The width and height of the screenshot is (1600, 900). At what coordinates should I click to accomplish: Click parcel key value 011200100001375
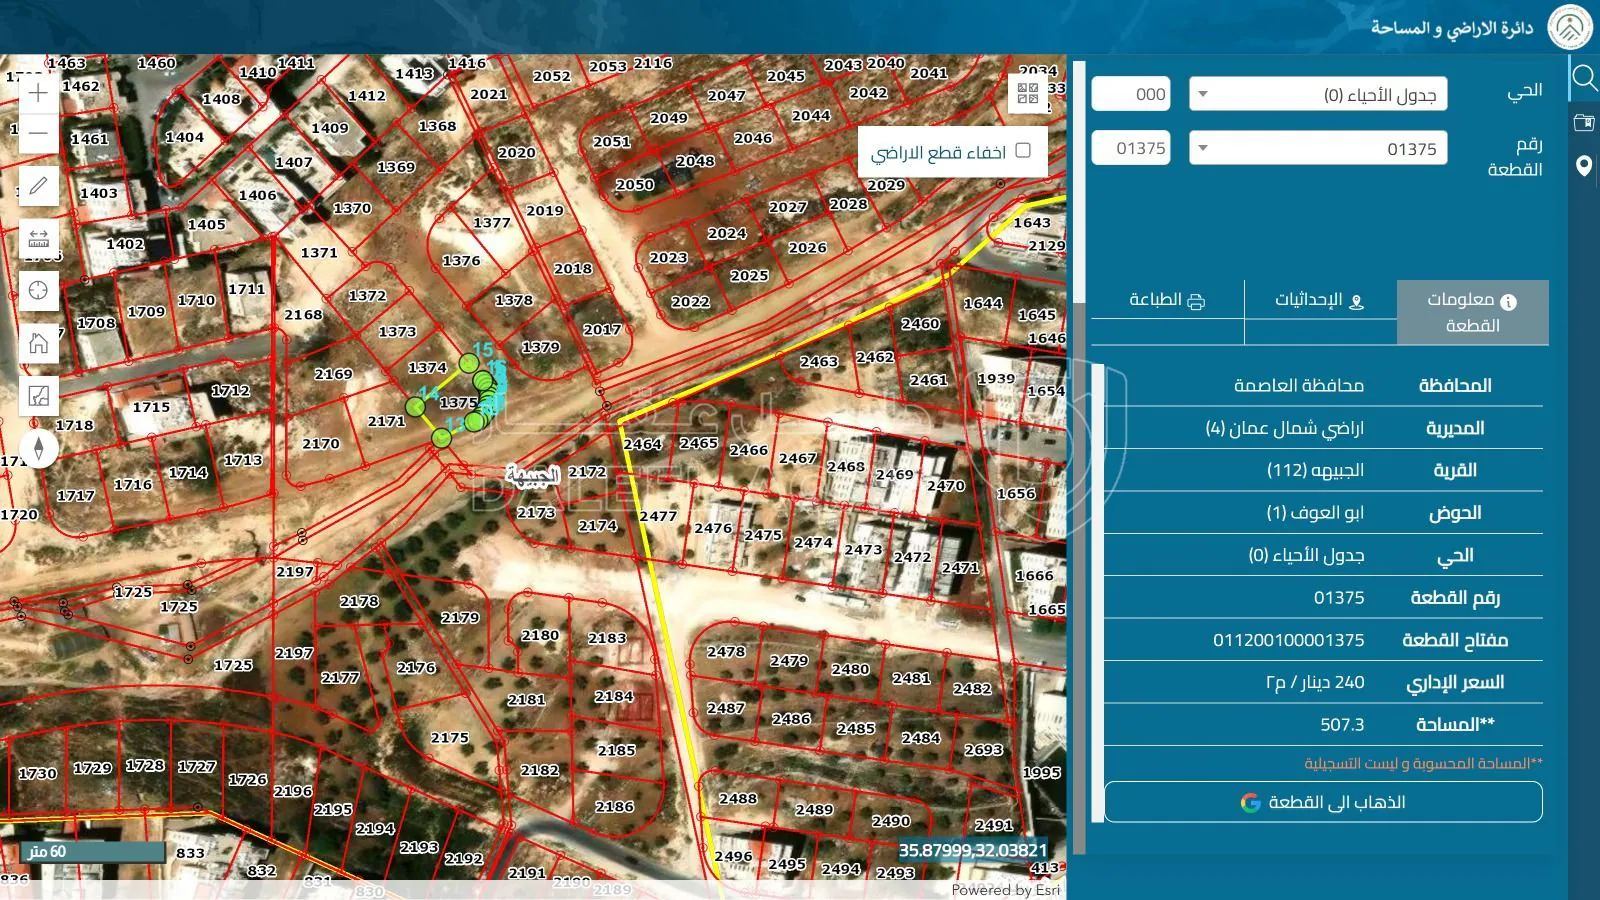pos(1288,640)
